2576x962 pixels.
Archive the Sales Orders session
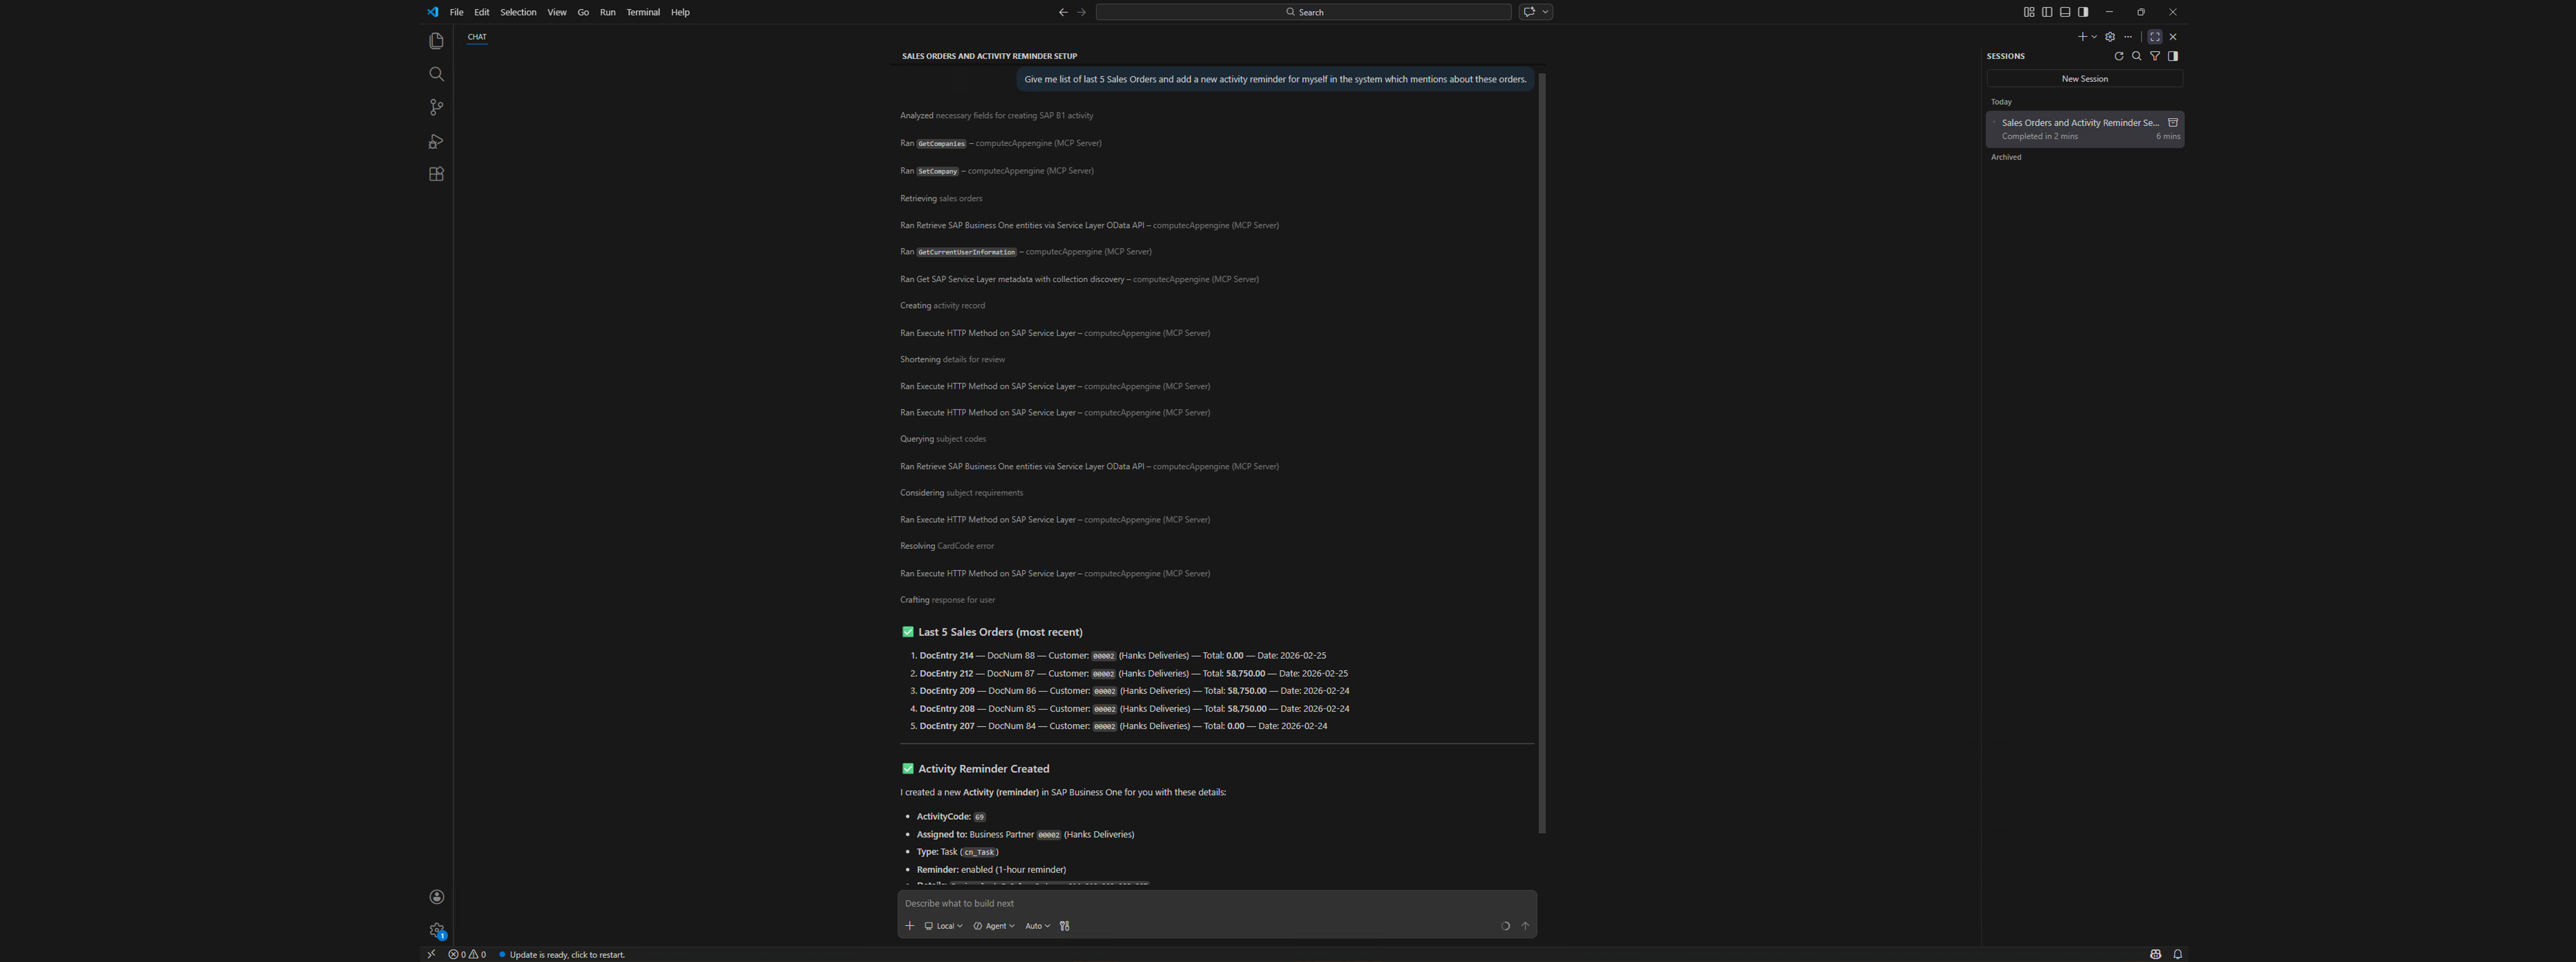[2173, 123]
